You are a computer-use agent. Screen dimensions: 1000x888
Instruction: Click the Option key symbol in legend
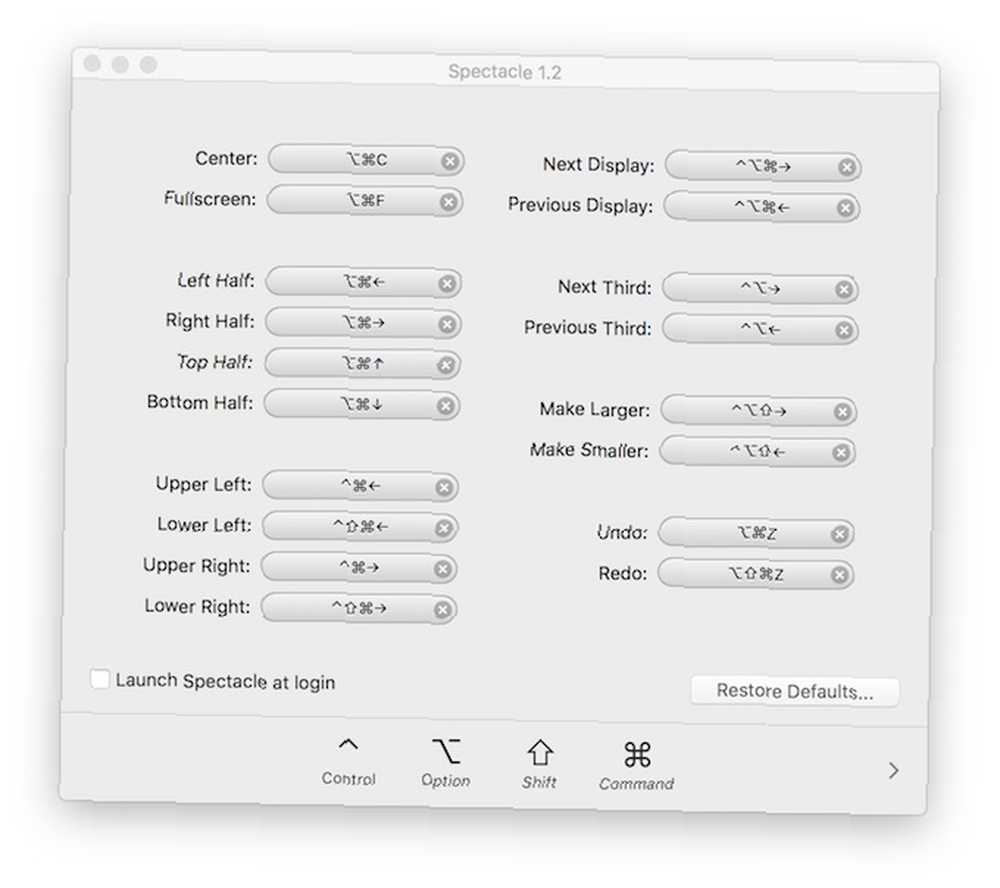pos(446,751)
